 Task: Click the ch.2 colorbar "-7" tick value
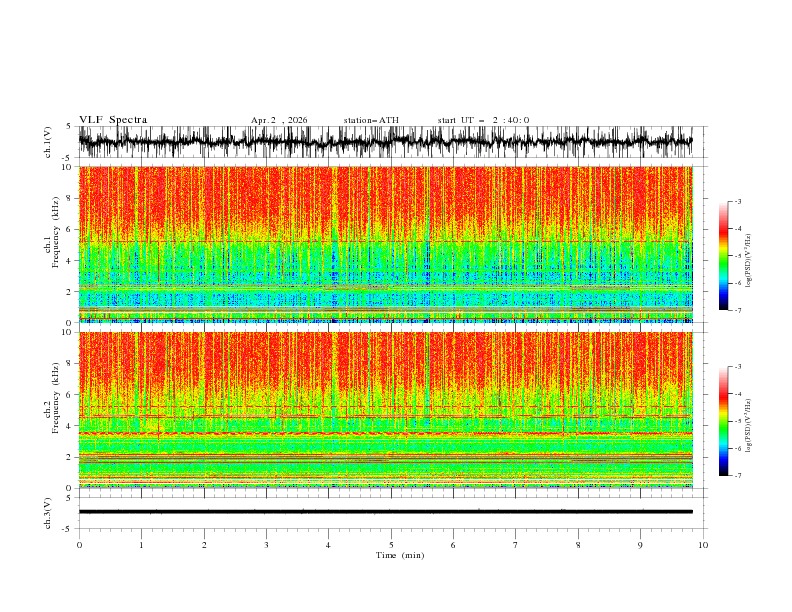[x=737, y=476]
